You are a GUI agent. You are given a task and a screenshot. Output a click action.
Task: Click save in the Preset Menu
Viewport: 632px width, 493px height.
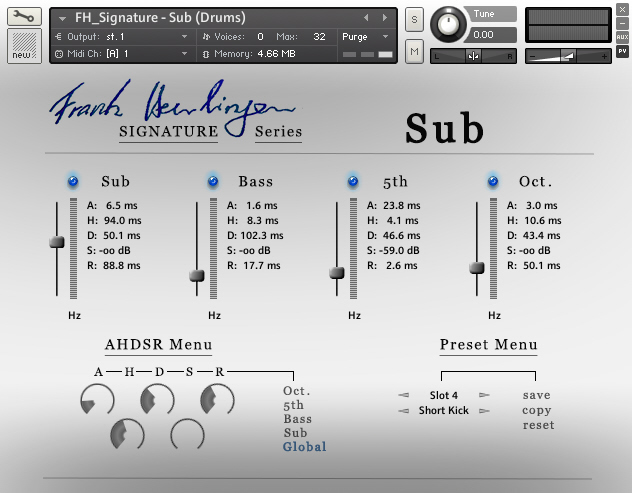(536, 395)
